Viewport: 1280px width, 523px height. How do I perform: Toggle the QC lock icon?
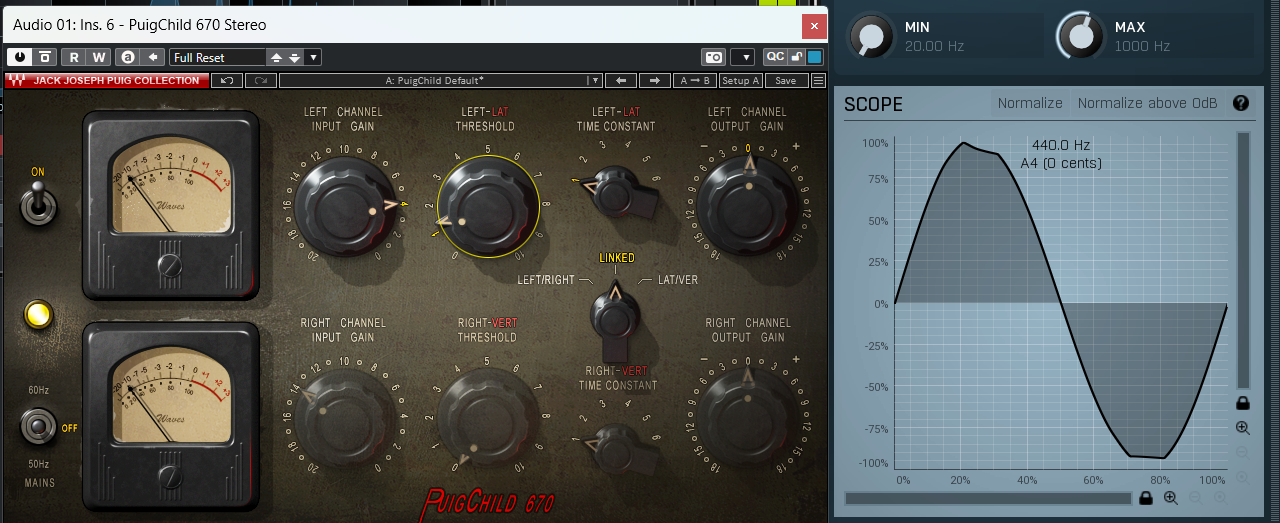coord(797,57)
